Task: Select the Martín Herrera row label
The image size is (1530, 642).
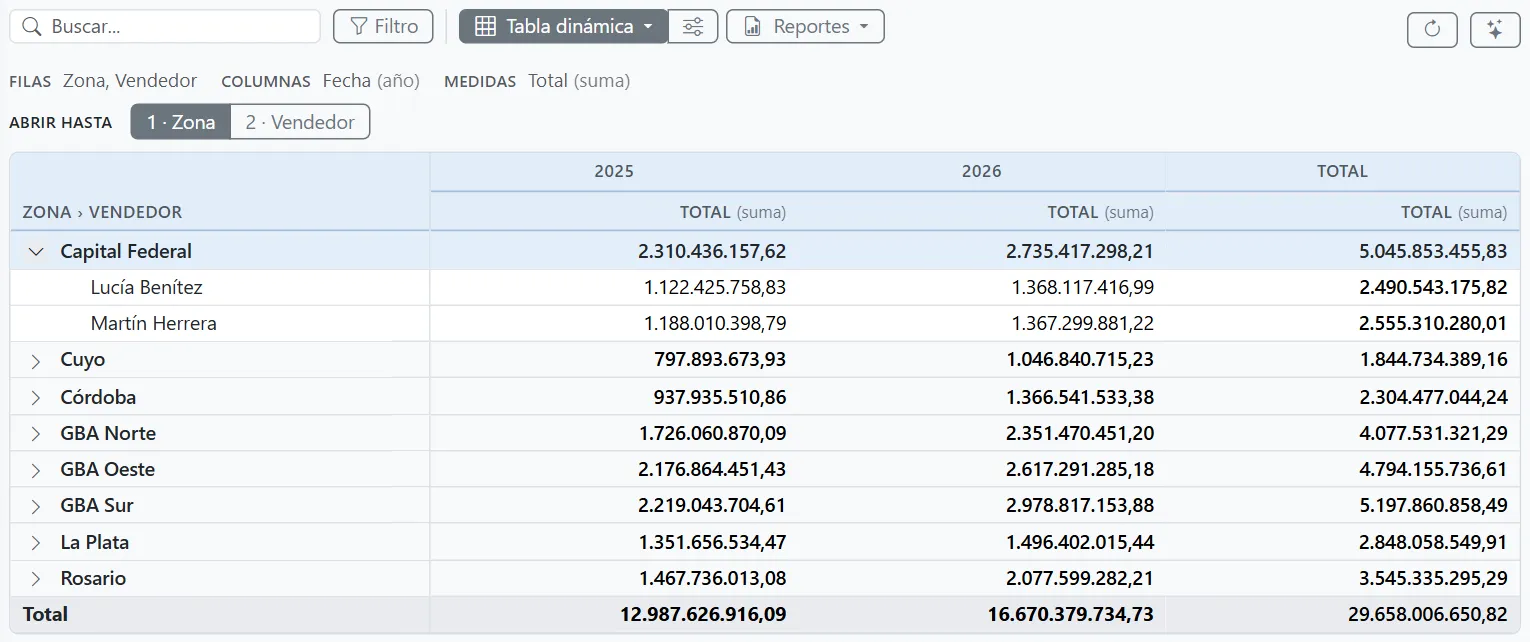Action: click(x=153, y=324)
